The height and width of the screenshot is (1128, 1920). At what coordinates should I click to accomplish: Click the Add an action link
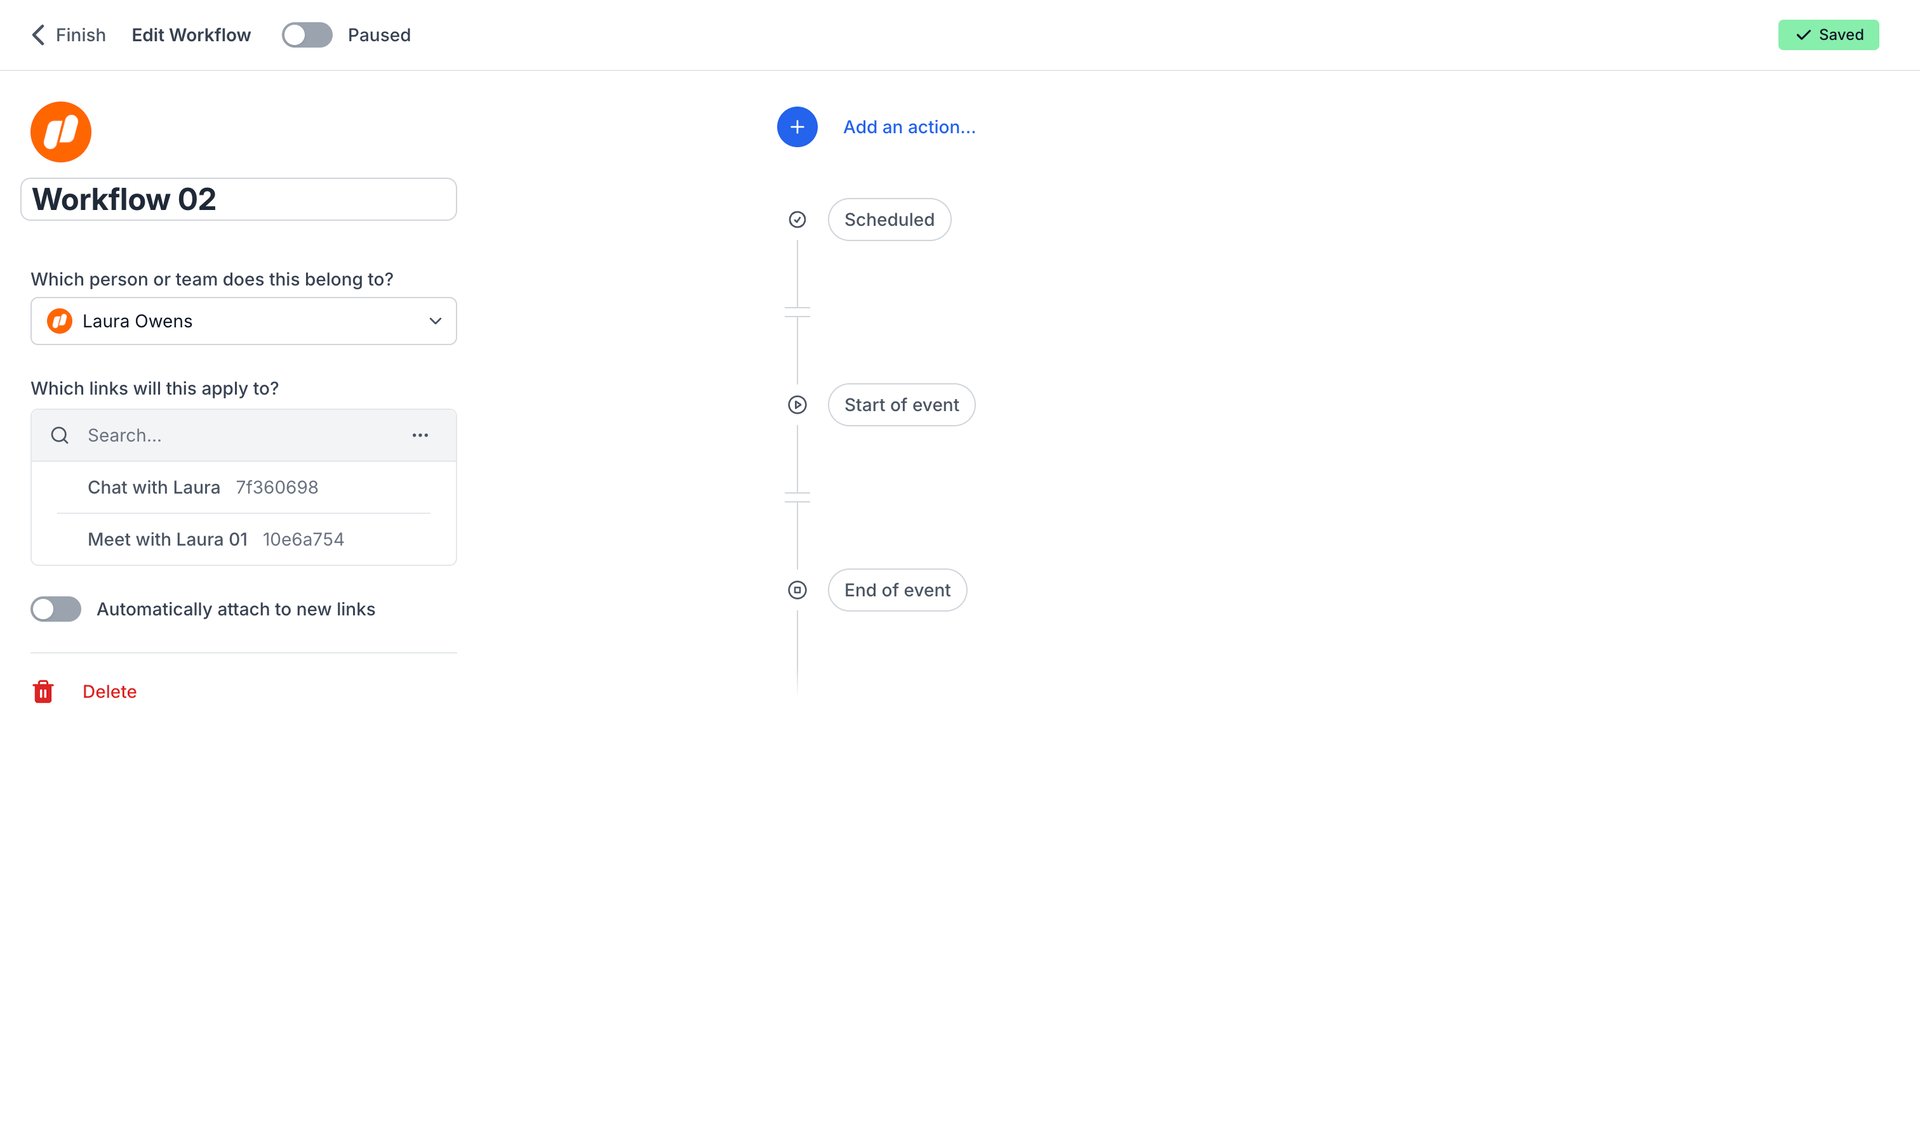point(909,127)
